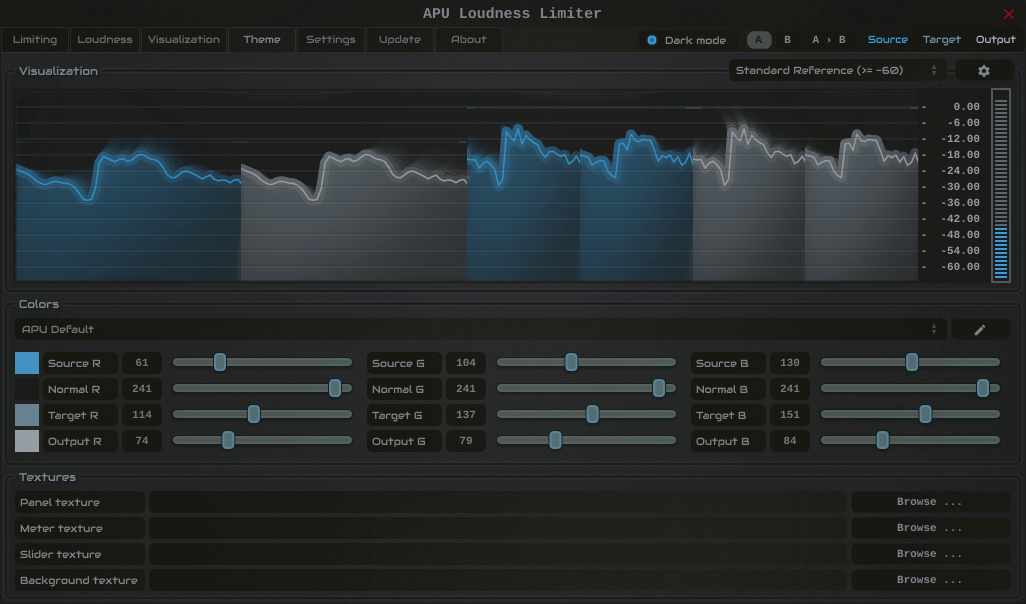Click the Source B value field 130

pos(790,363)
